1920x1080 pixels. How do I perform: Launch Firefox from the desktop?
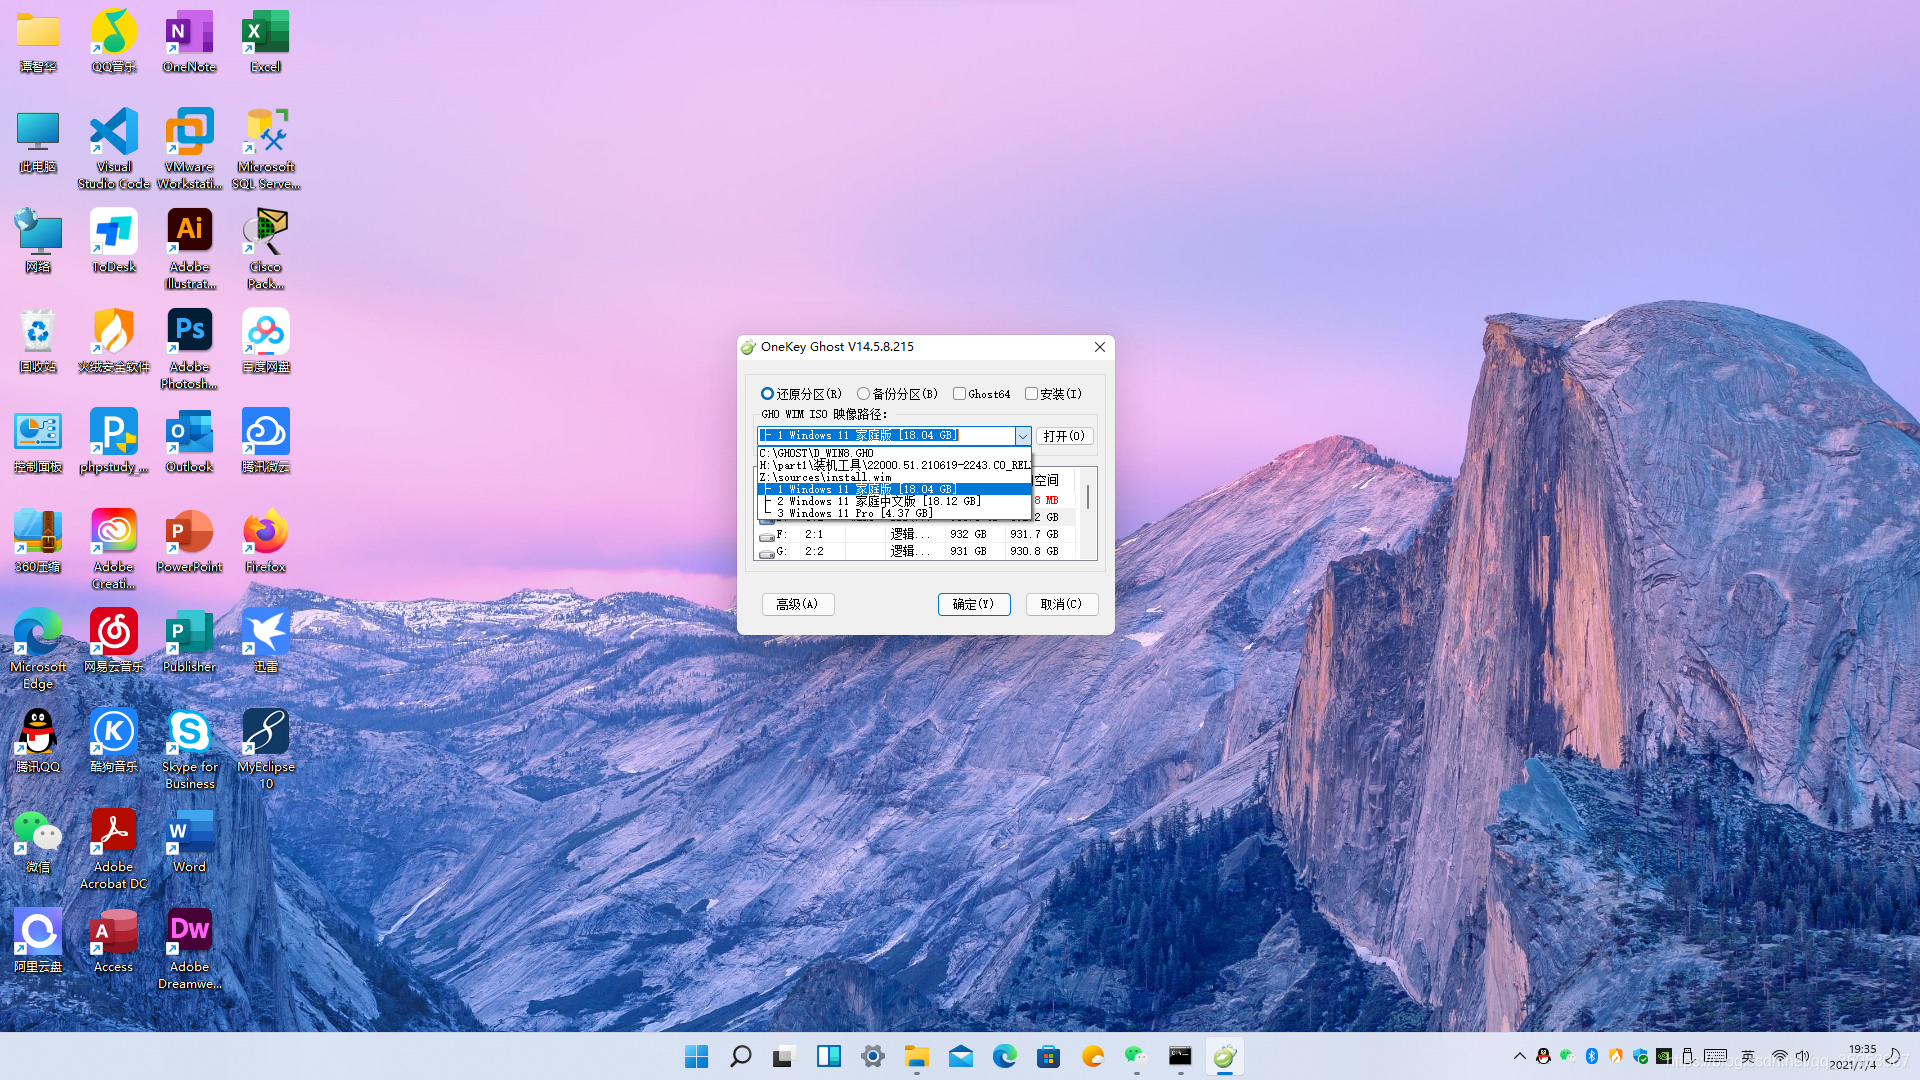click(265, 531)
